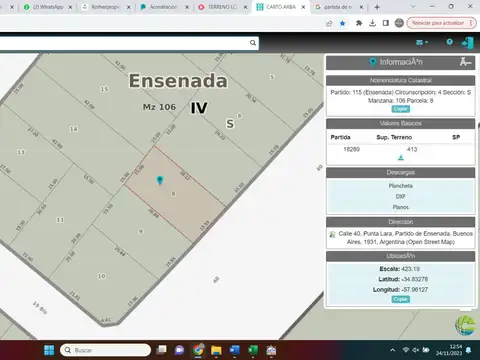Click the login door icon
Image resolution: width=480 pixels, height=360 pixels.
tap(468, 43)
